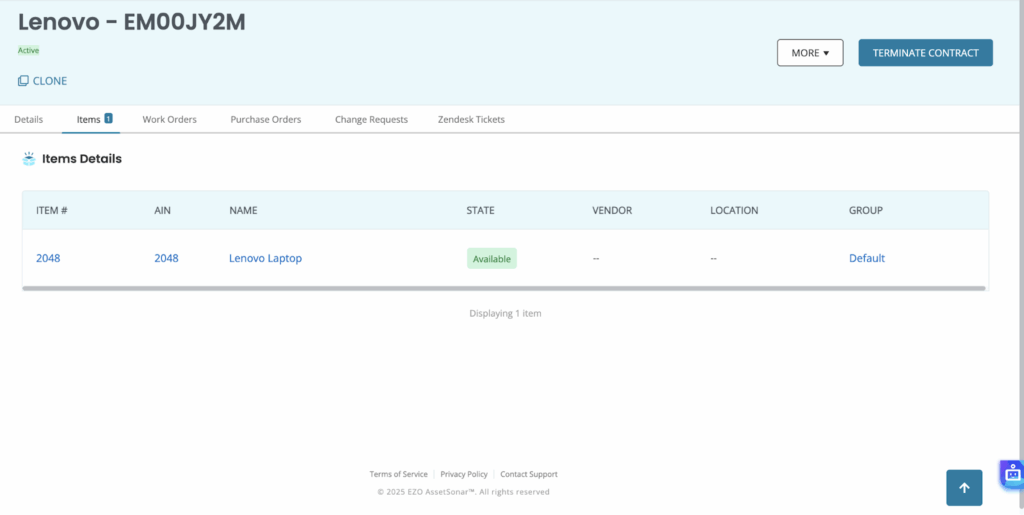This screenshot has height=515, width=1024.
Task: Click the ITEM # column header
Action: click(52, 210)
